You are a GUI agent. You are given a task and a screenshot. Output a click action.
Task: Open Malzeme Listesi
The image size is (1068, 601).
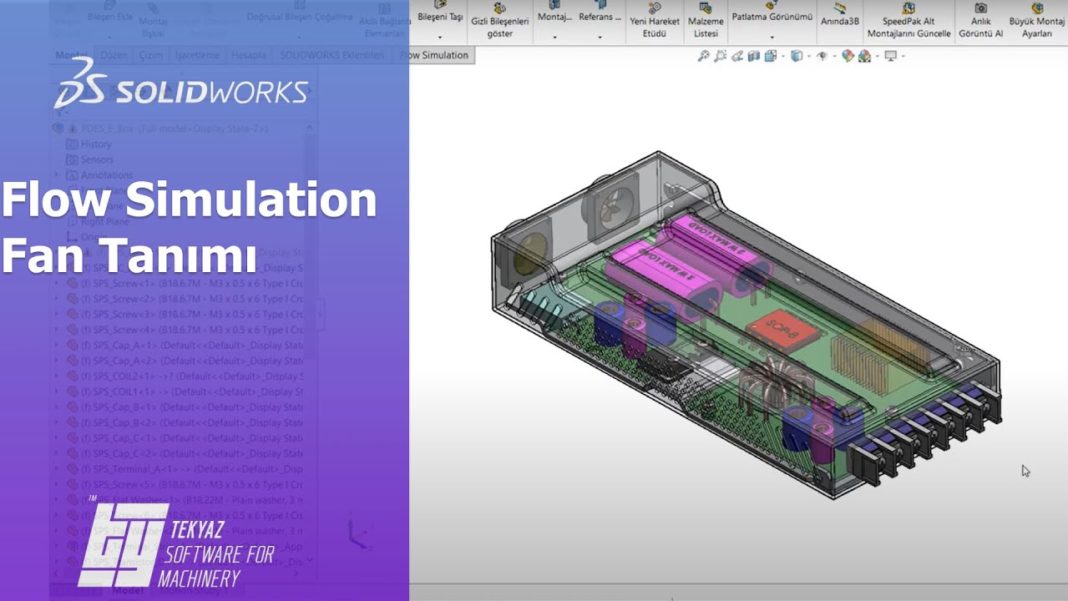pyautogui.click(x=706, y=20)
